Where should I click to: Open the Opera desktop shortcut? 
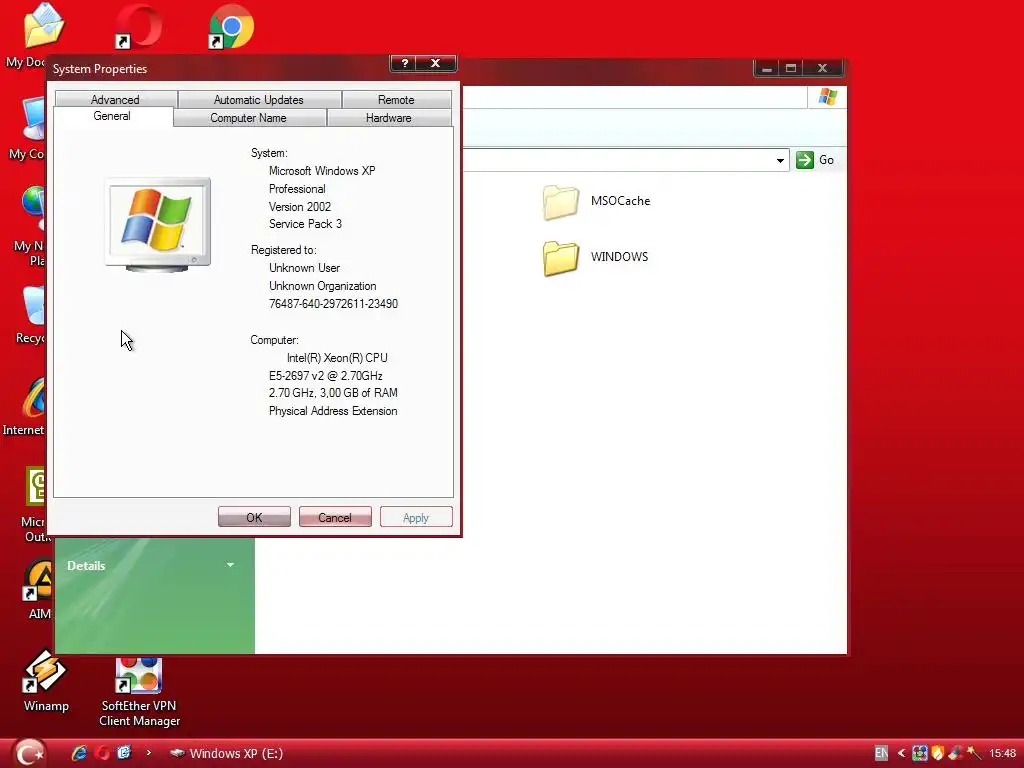tap(138, 26)
